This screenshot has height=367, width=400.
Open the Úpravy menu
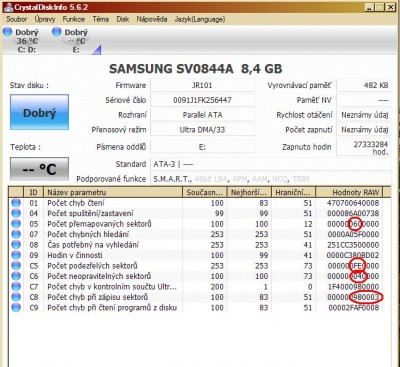45,19
